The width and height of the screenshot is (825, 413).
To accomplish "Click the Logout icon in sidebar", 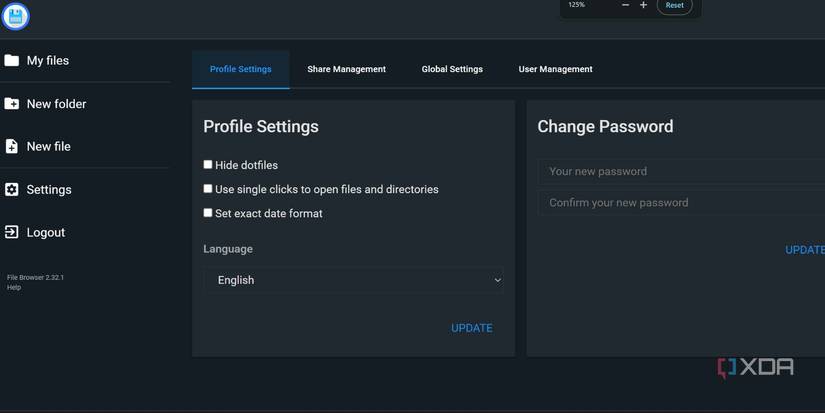I will (x=12, y=232).
